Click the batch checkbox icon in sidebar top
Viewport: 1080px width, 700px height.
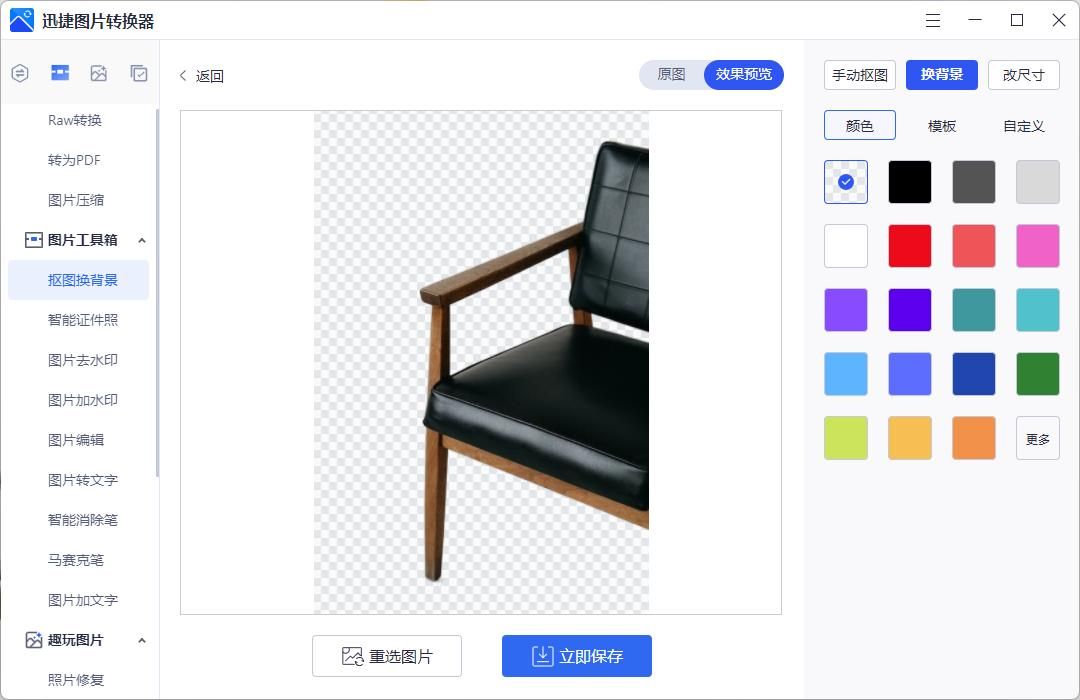(138, 73)
